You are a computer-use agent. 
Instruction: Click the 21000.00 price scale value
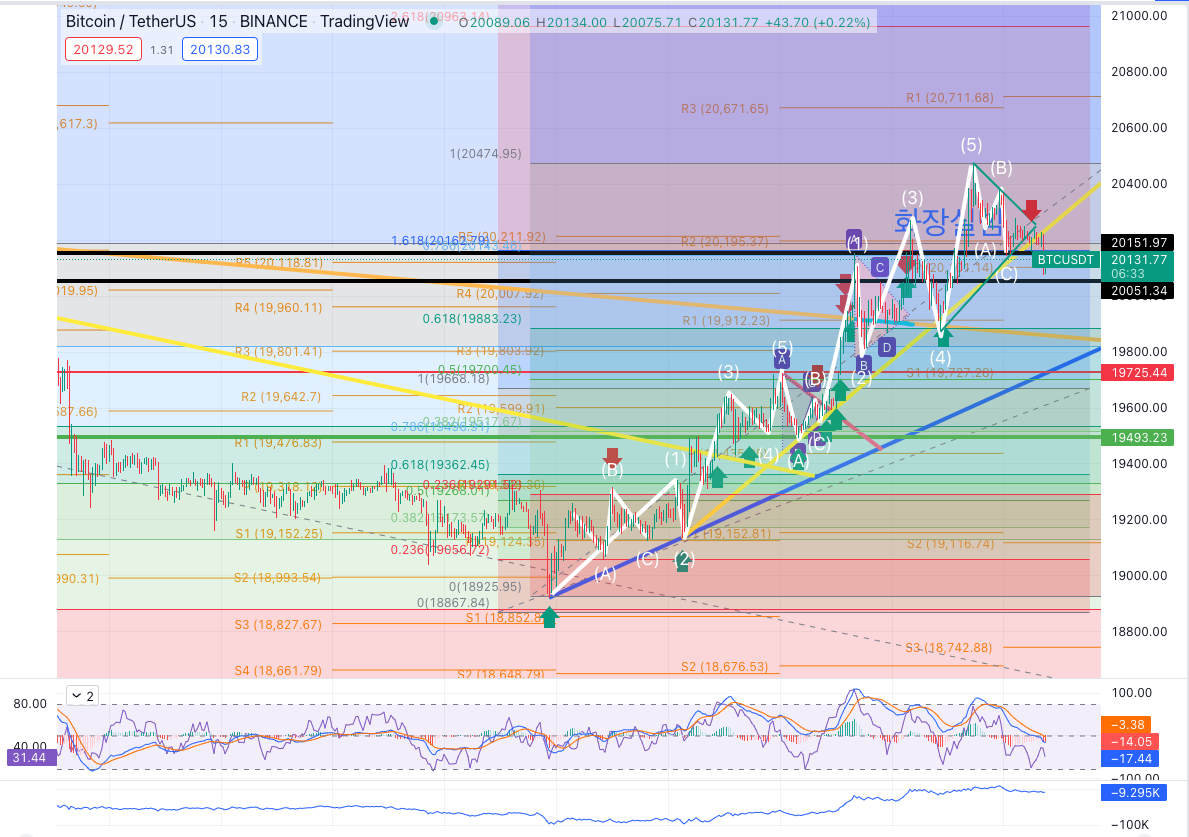pos(1138,15)
